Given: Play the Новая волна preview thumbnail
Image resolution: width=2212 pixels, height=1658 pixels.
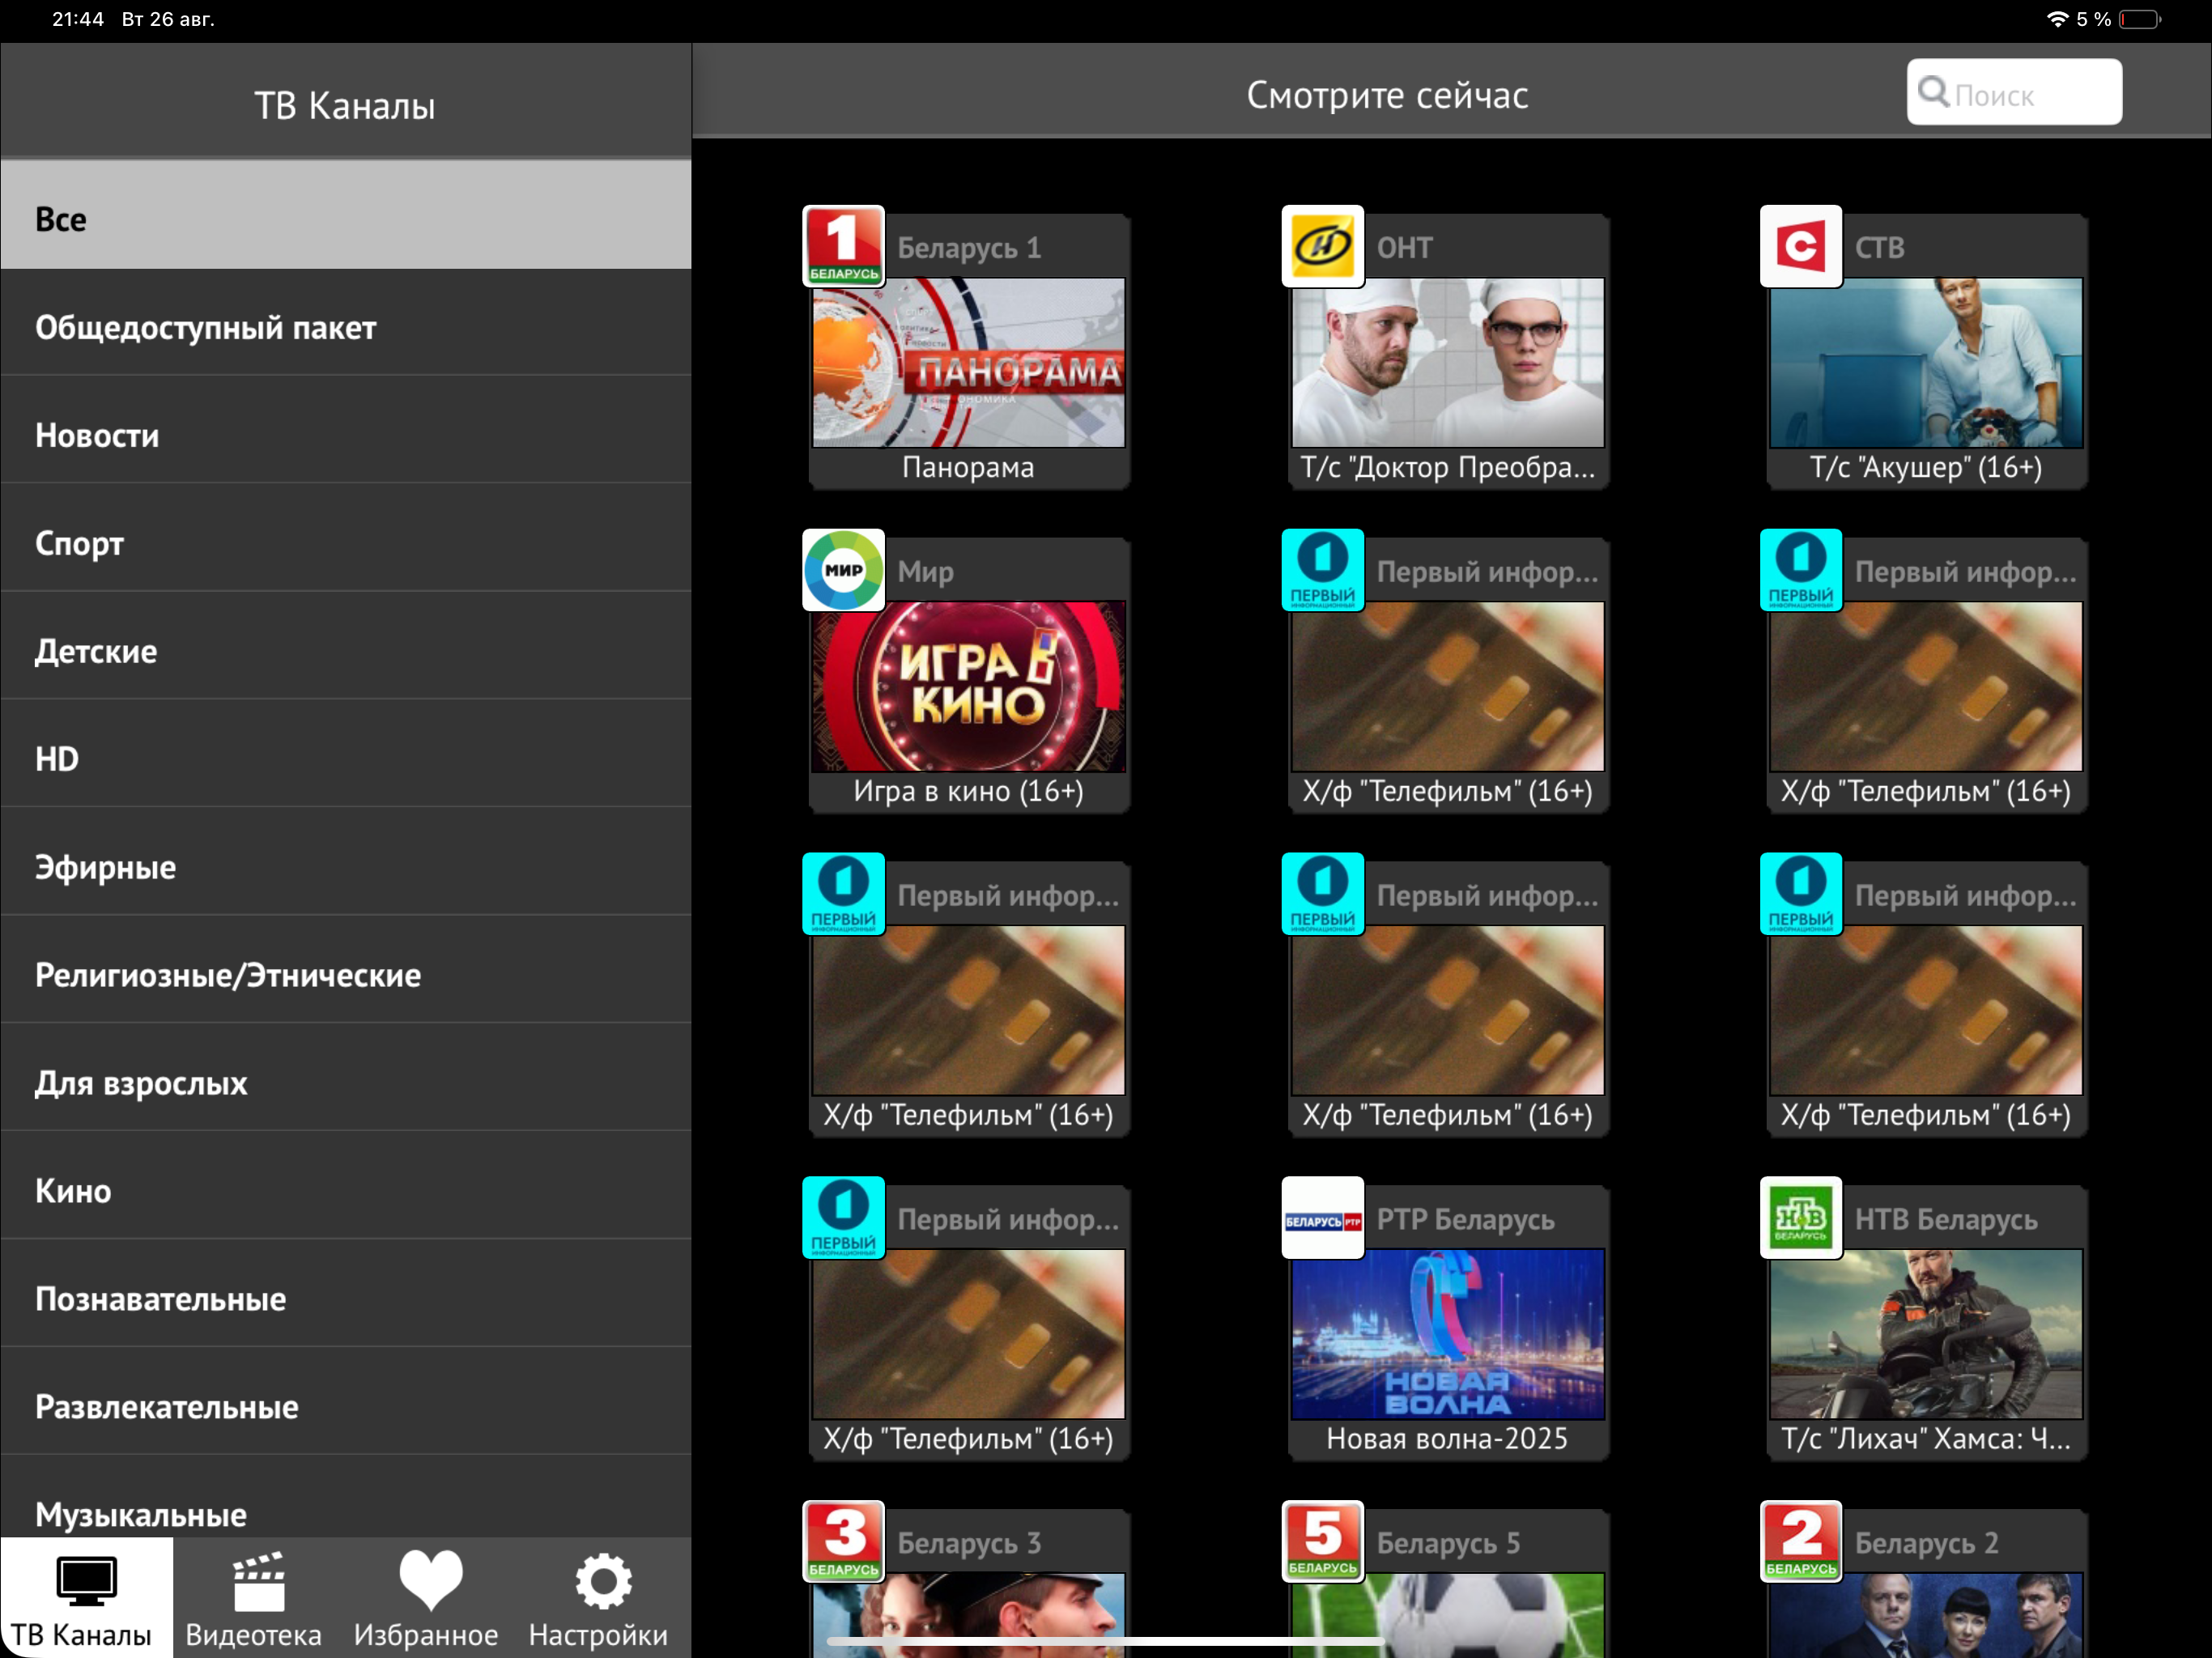Looking at the screenshot, I should pyautogui.click(x=1447, y=1334).
